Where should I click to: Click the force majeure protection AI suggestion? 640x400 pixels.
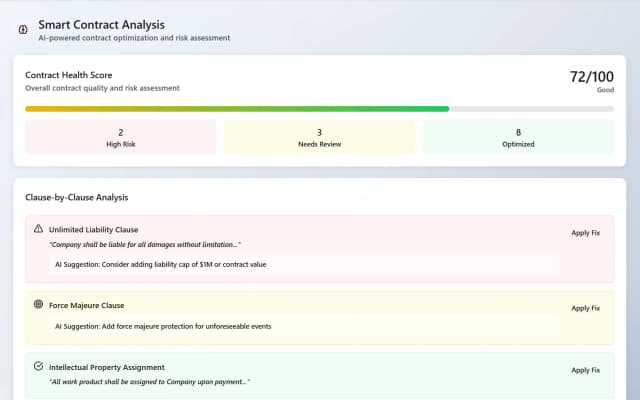[304, 327]
